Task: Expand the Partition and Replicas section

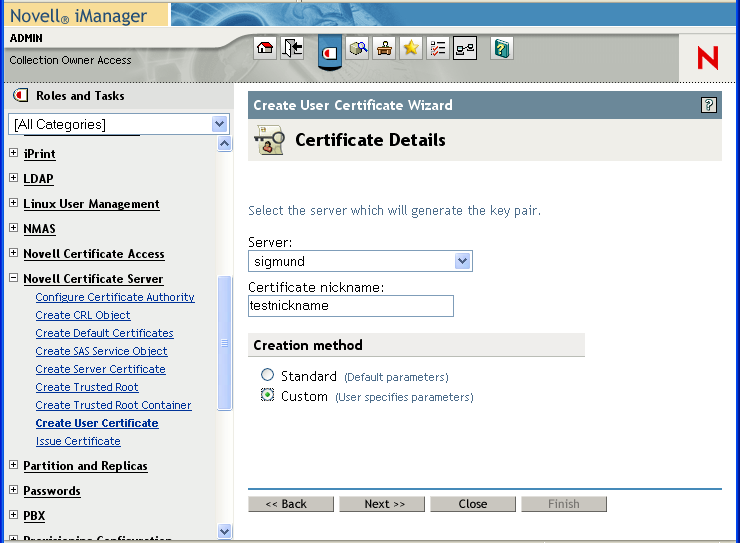Action: [x=14, y=466]
